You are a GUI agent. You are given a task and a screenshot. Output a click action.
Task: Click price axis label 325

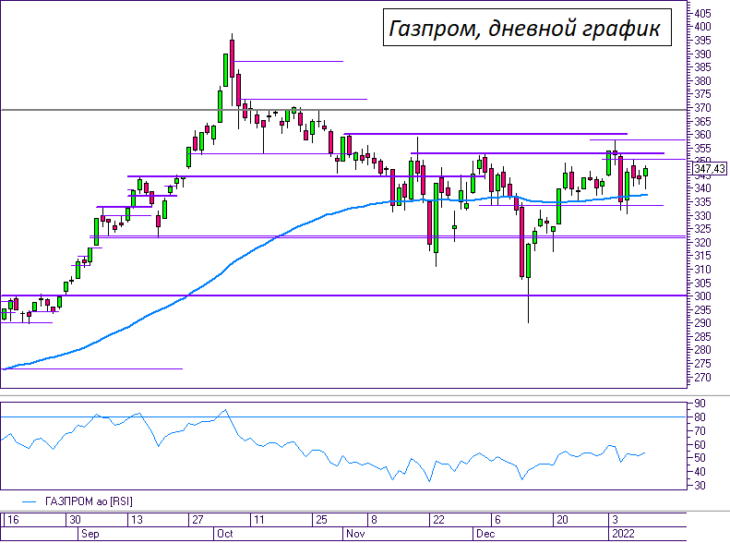[703, 229]
